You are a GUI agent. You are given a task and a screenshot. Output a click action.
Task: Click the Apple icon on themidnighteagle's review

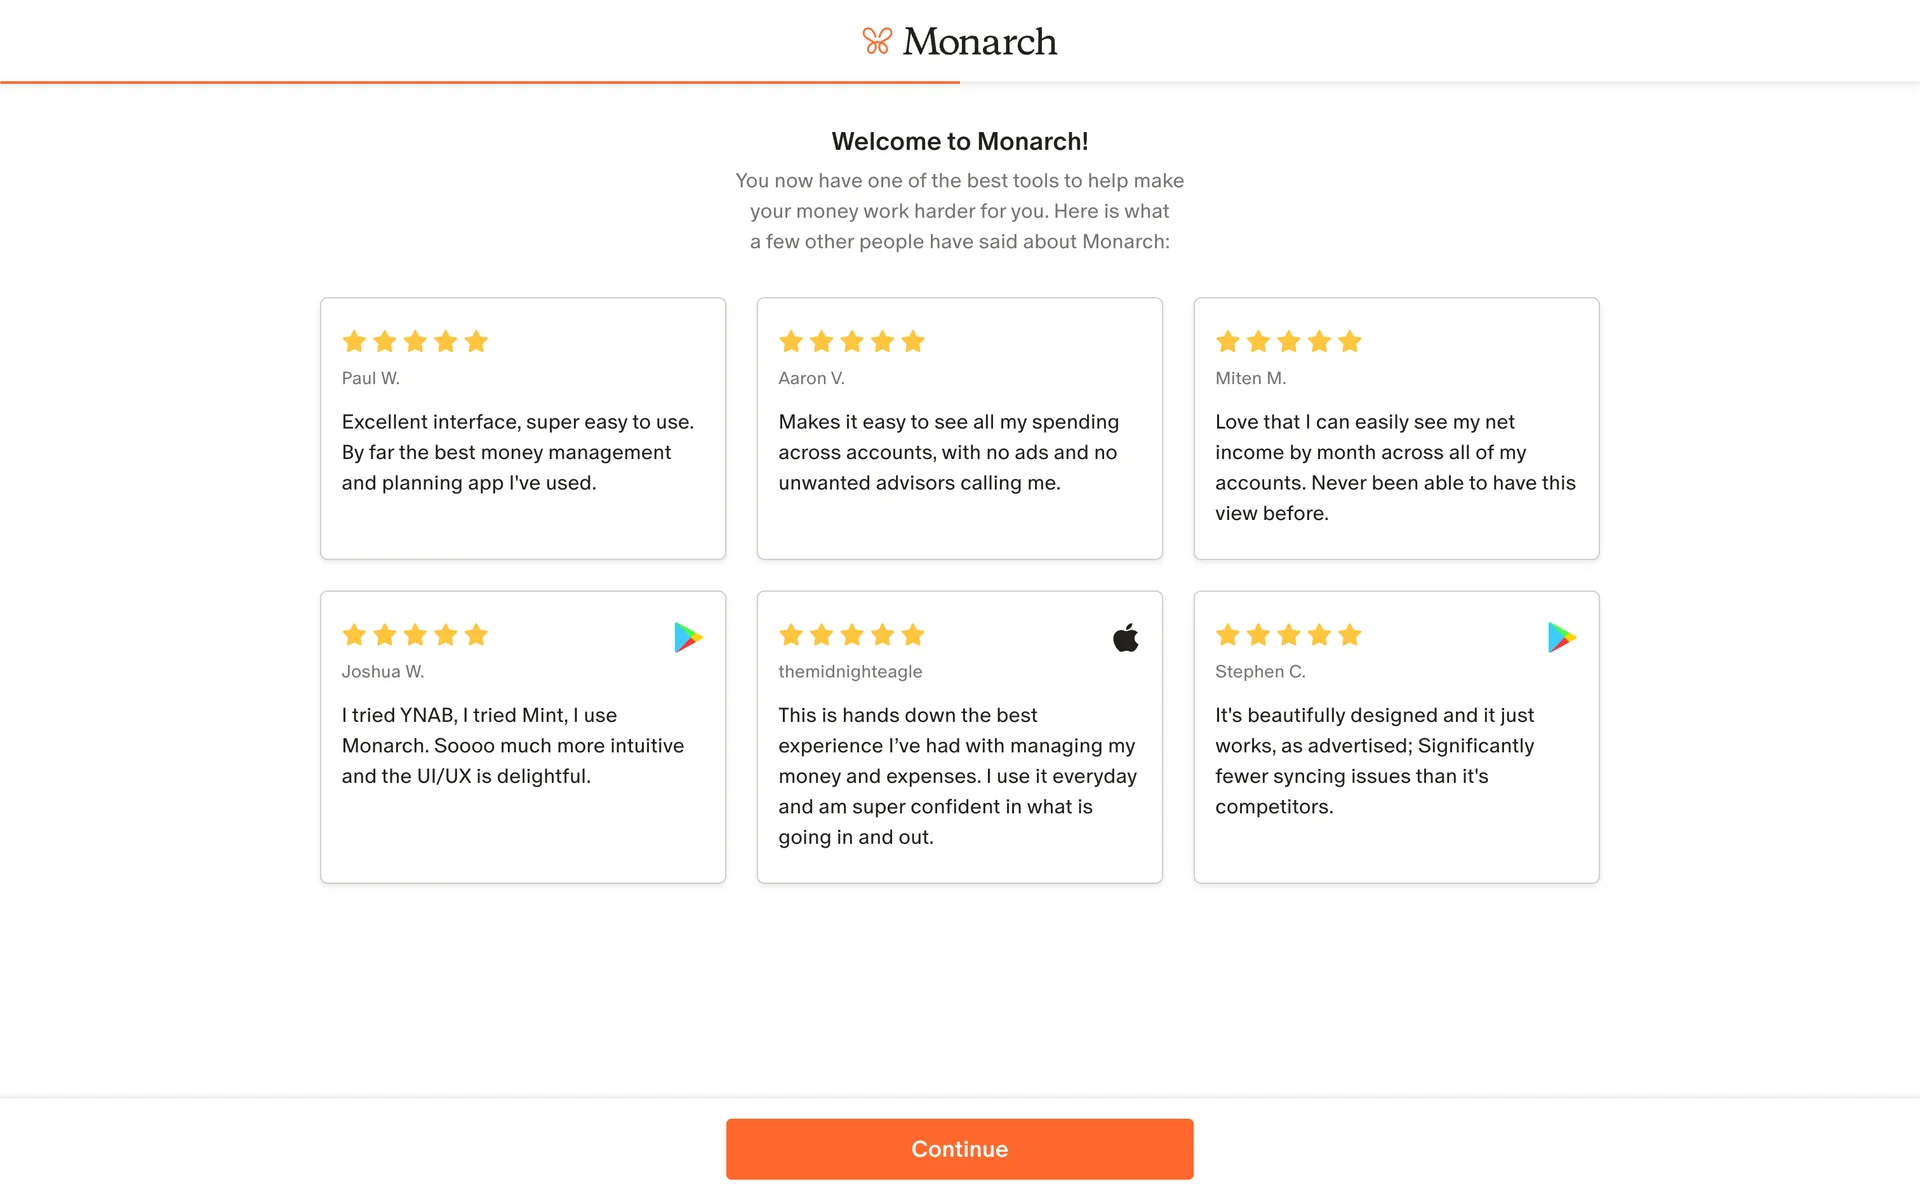pos(1126,637)
